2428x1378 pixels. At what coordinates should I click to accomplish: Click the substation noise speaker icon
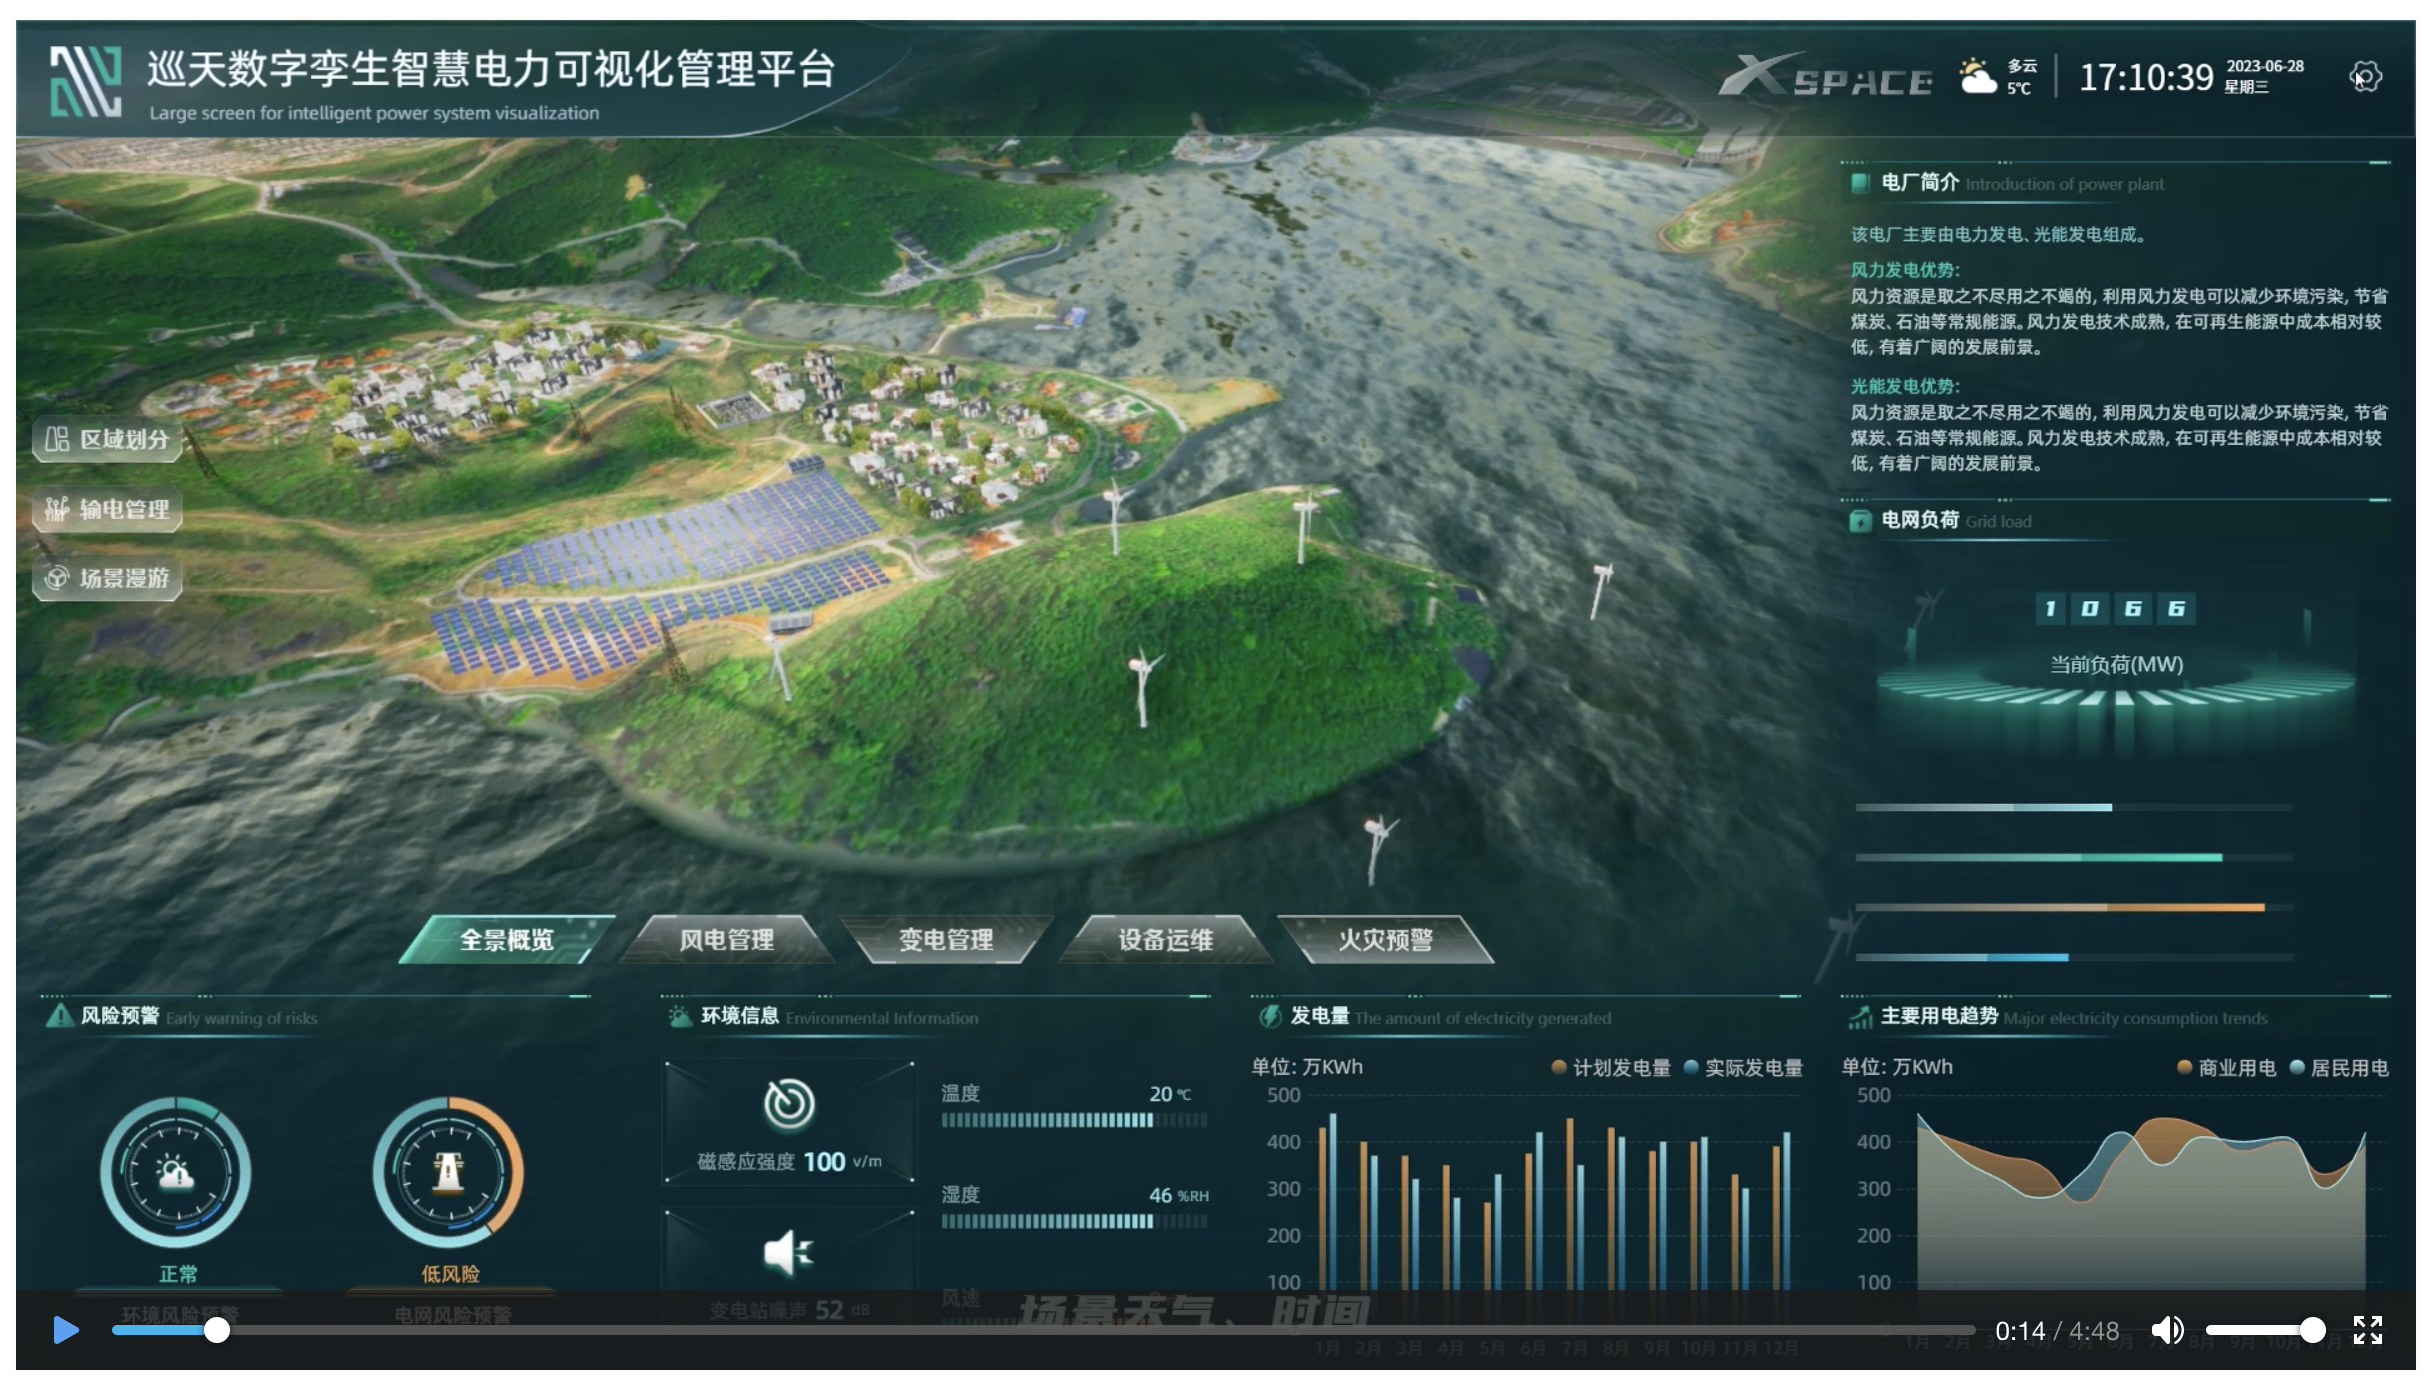click(x=789, y=1252)
